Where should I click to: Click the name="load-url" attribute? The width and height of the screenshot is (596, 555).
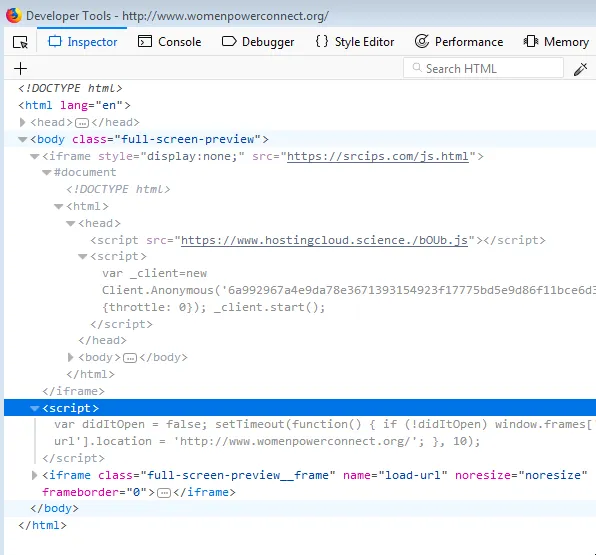pos(395,475)
